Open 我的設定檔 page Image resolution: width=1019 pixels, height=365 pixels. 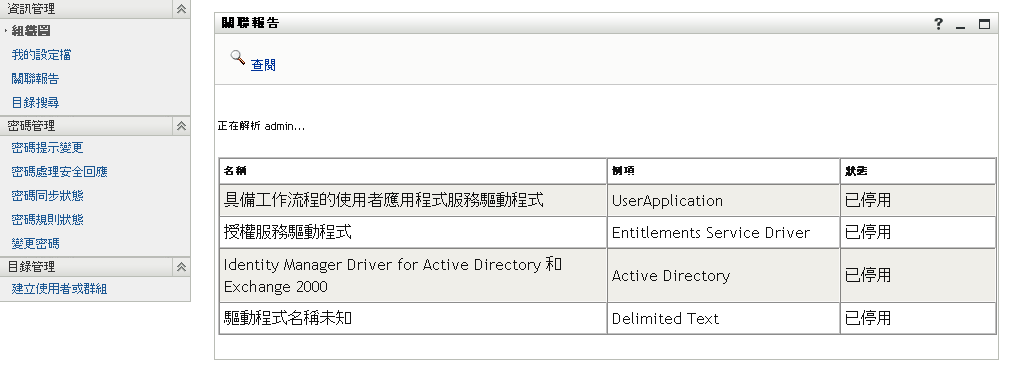click(42, 55)
